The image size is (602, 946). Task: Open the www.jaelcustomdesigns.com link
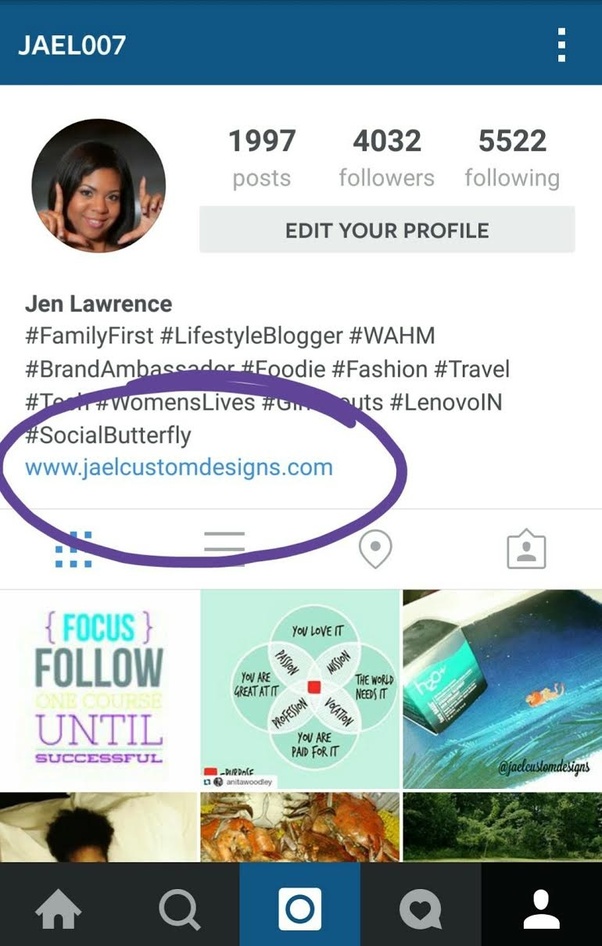pos(179,468)
